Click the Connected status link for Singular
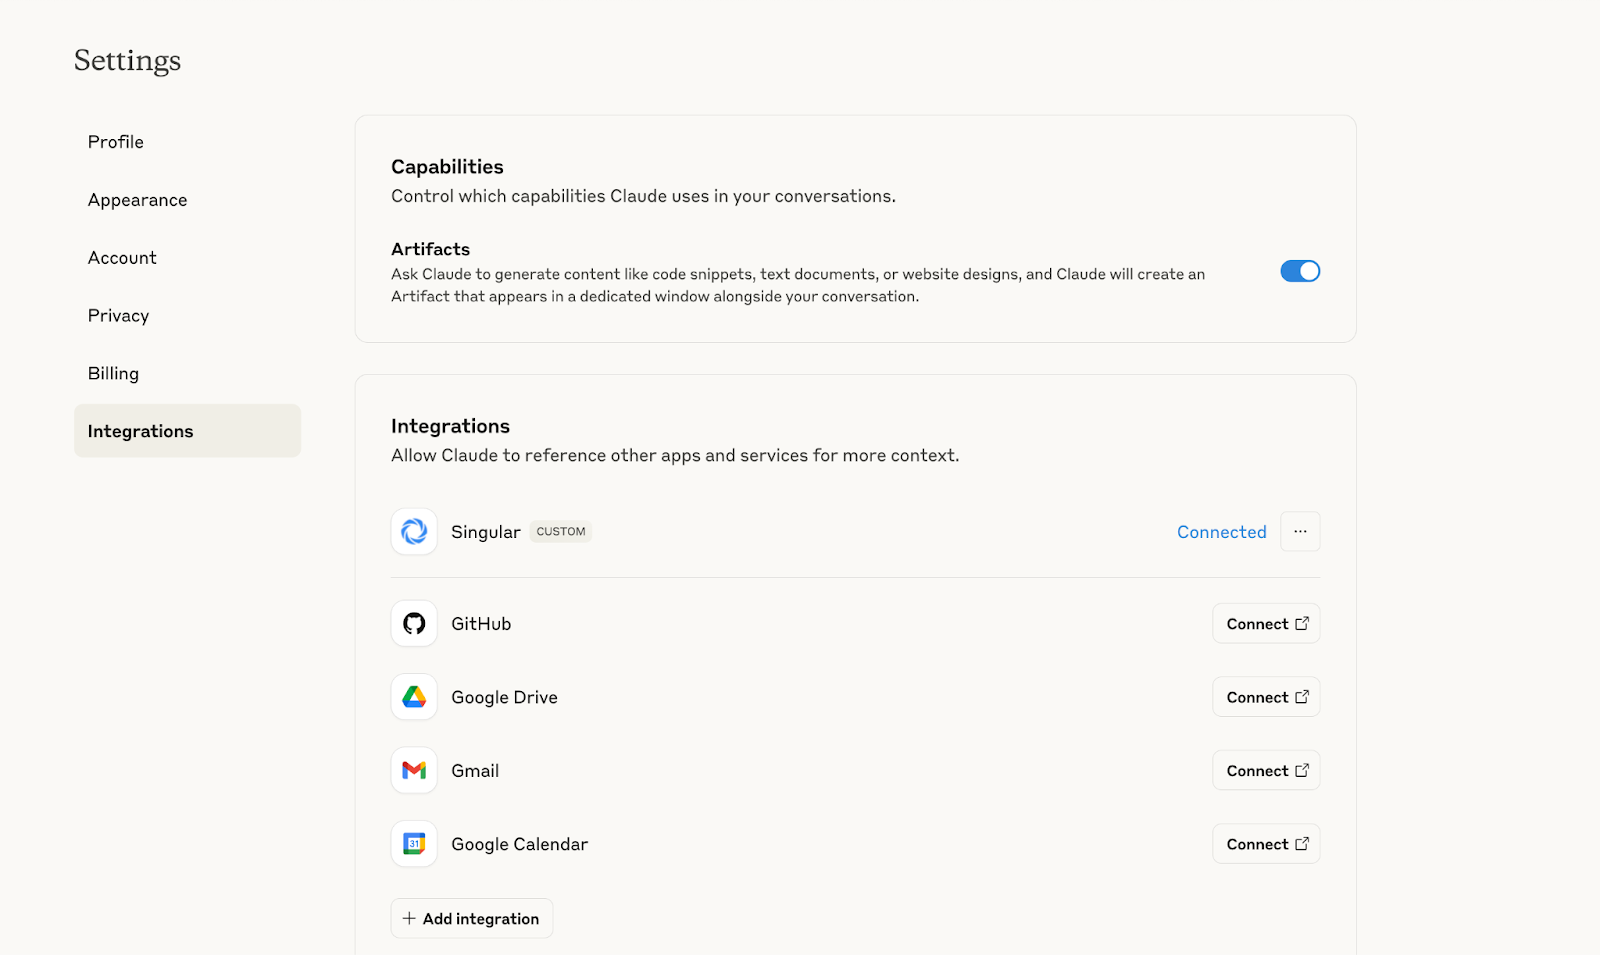Viewport: 1600px width, 955px height. pos(1221,532)
